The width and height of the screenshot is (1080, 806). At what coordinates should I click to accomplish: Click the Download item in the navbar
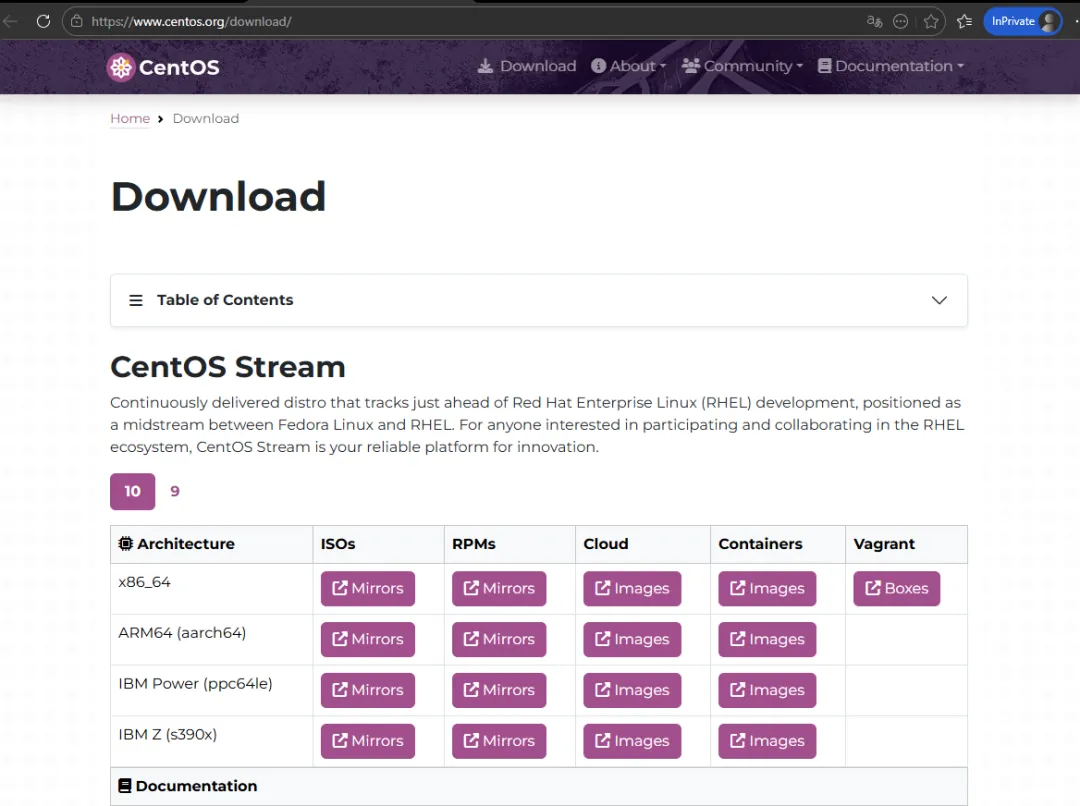tap(527, 66)
